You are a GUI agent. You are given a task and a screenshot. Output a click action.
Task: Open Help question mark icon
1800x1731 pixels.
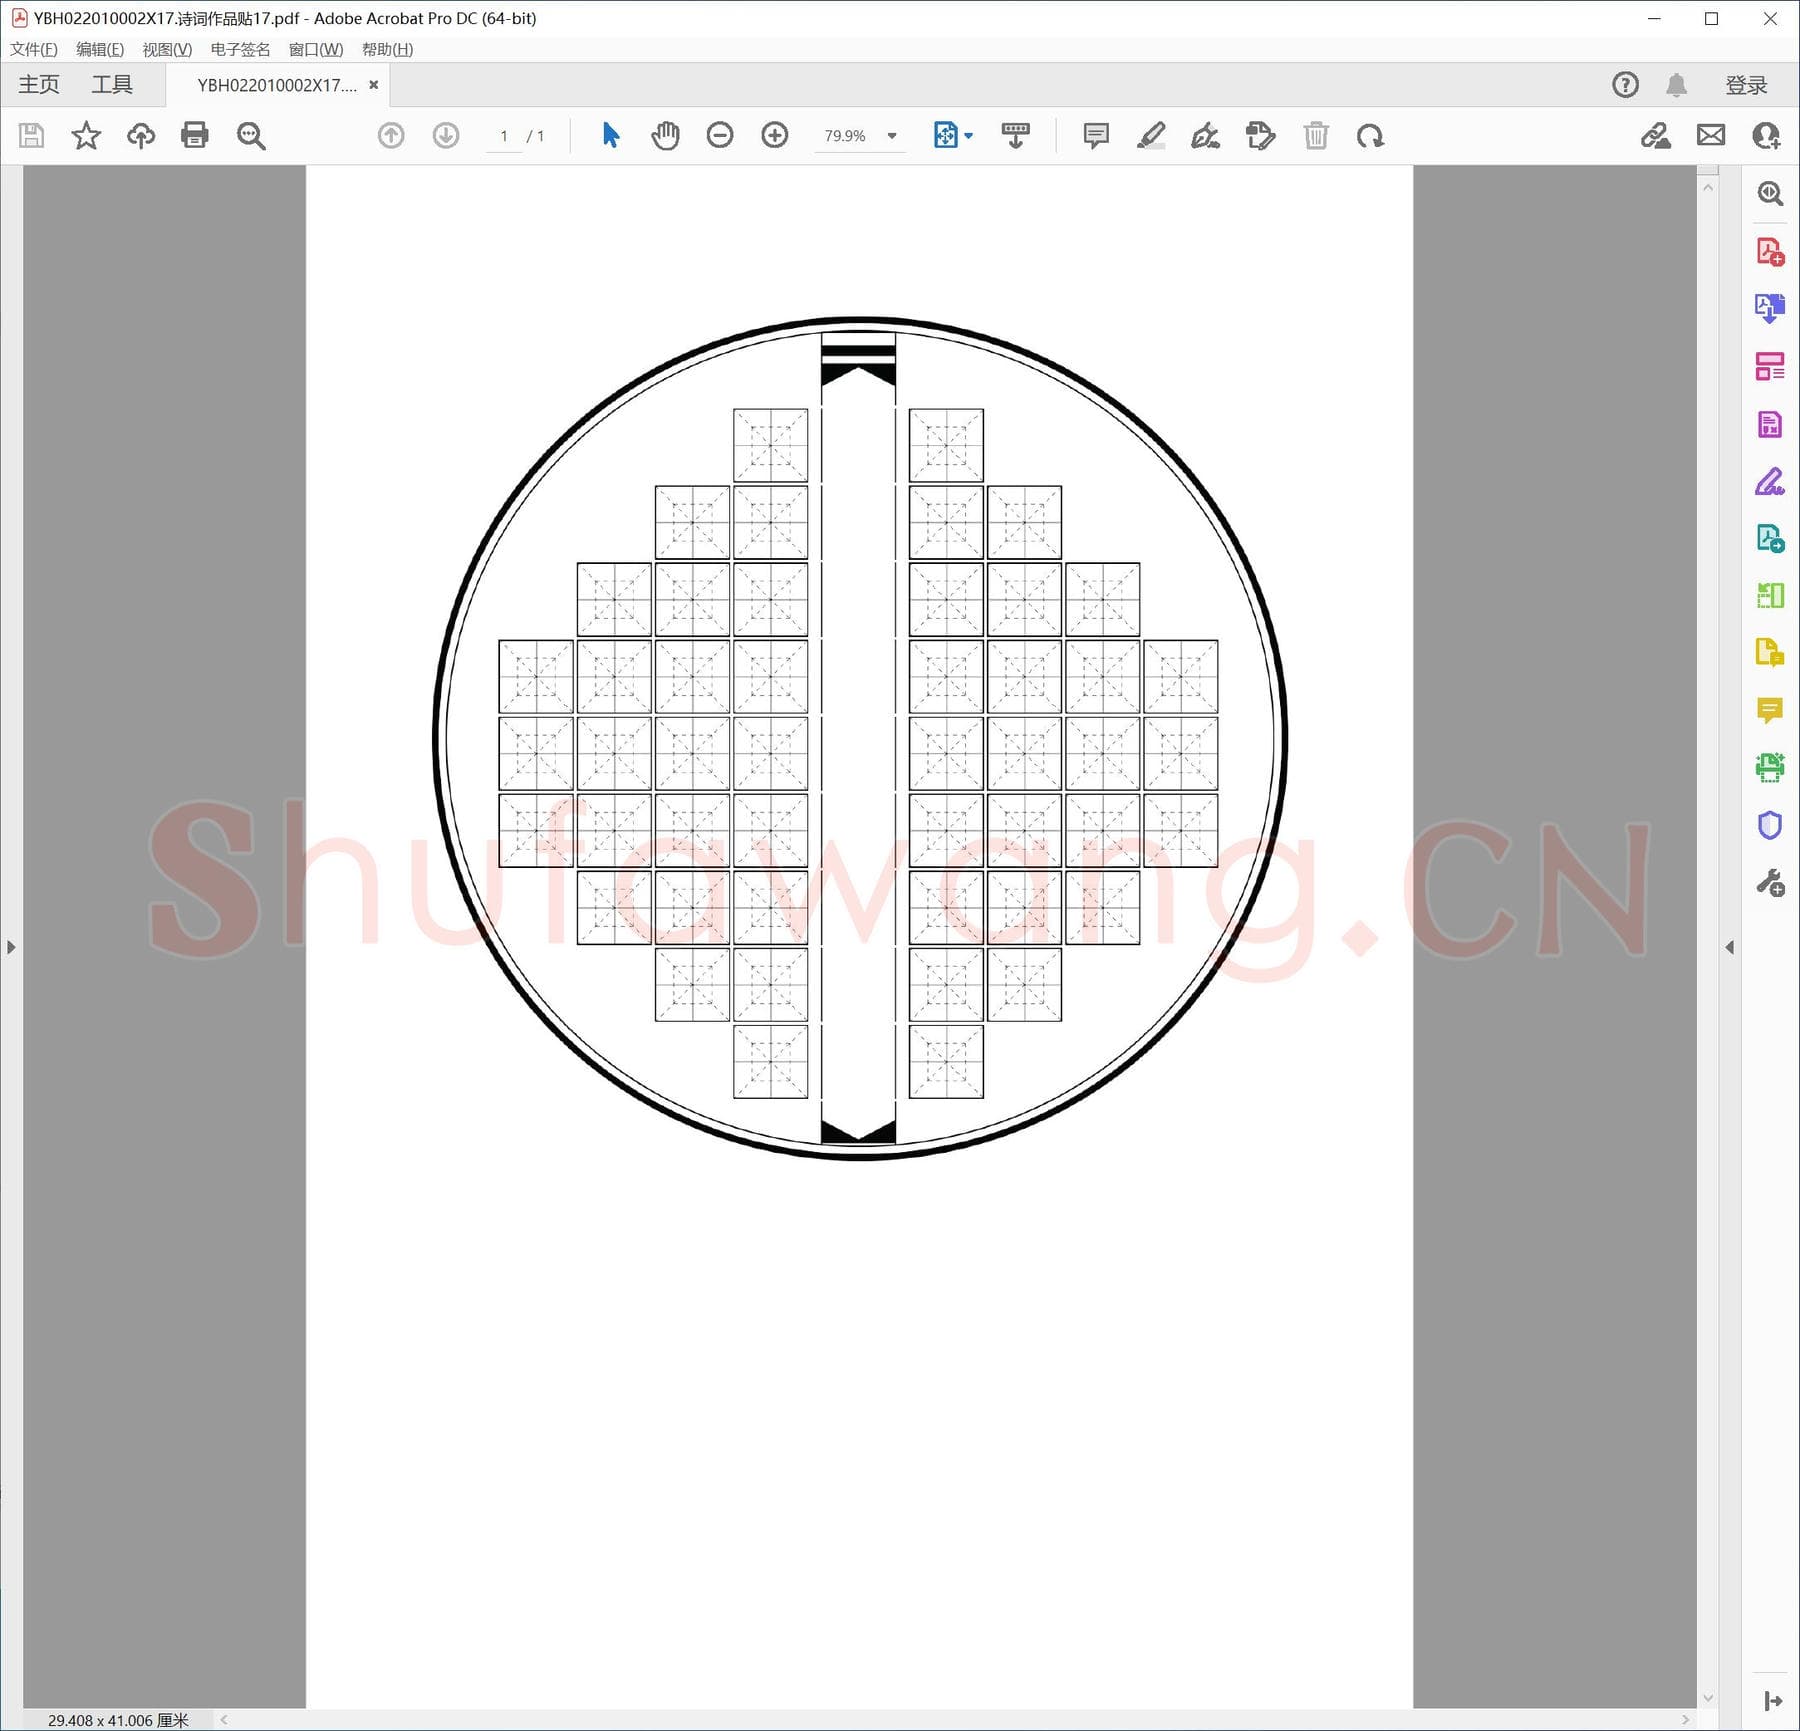[x=1626, y=85]
